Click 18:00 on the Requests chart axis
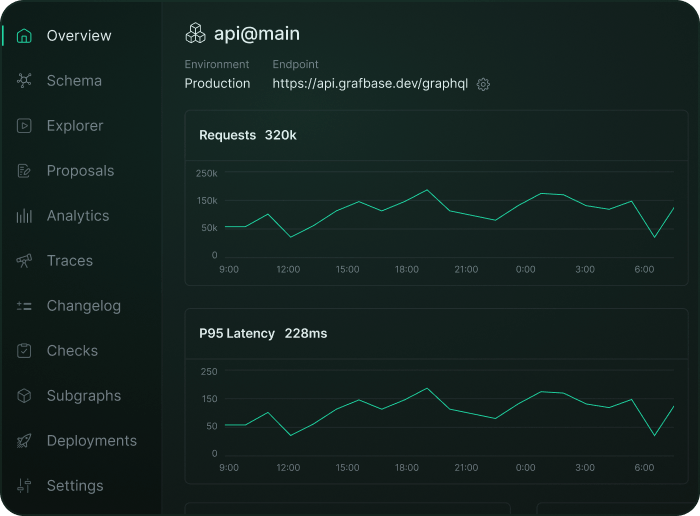The width and height of the screenshot is (700, 516). pos(407,270)
